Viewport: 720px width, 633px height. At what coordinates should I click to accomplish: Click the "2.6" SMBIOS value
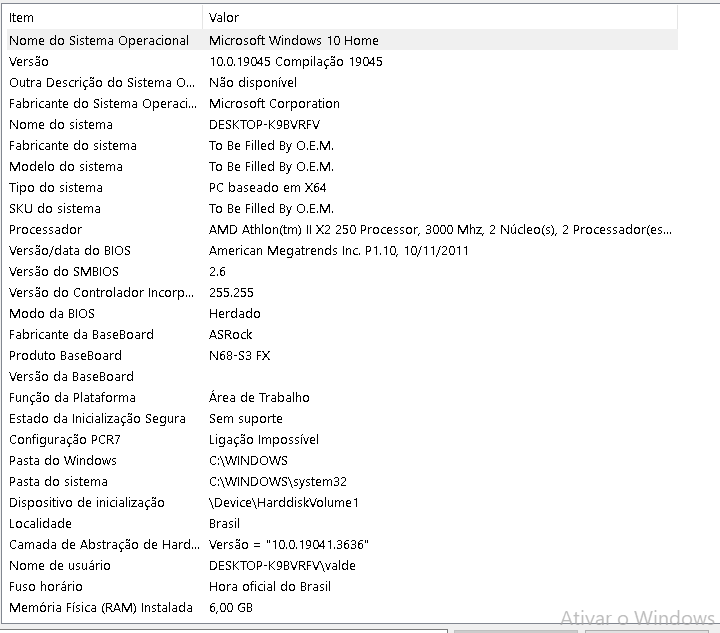(217, 272)
